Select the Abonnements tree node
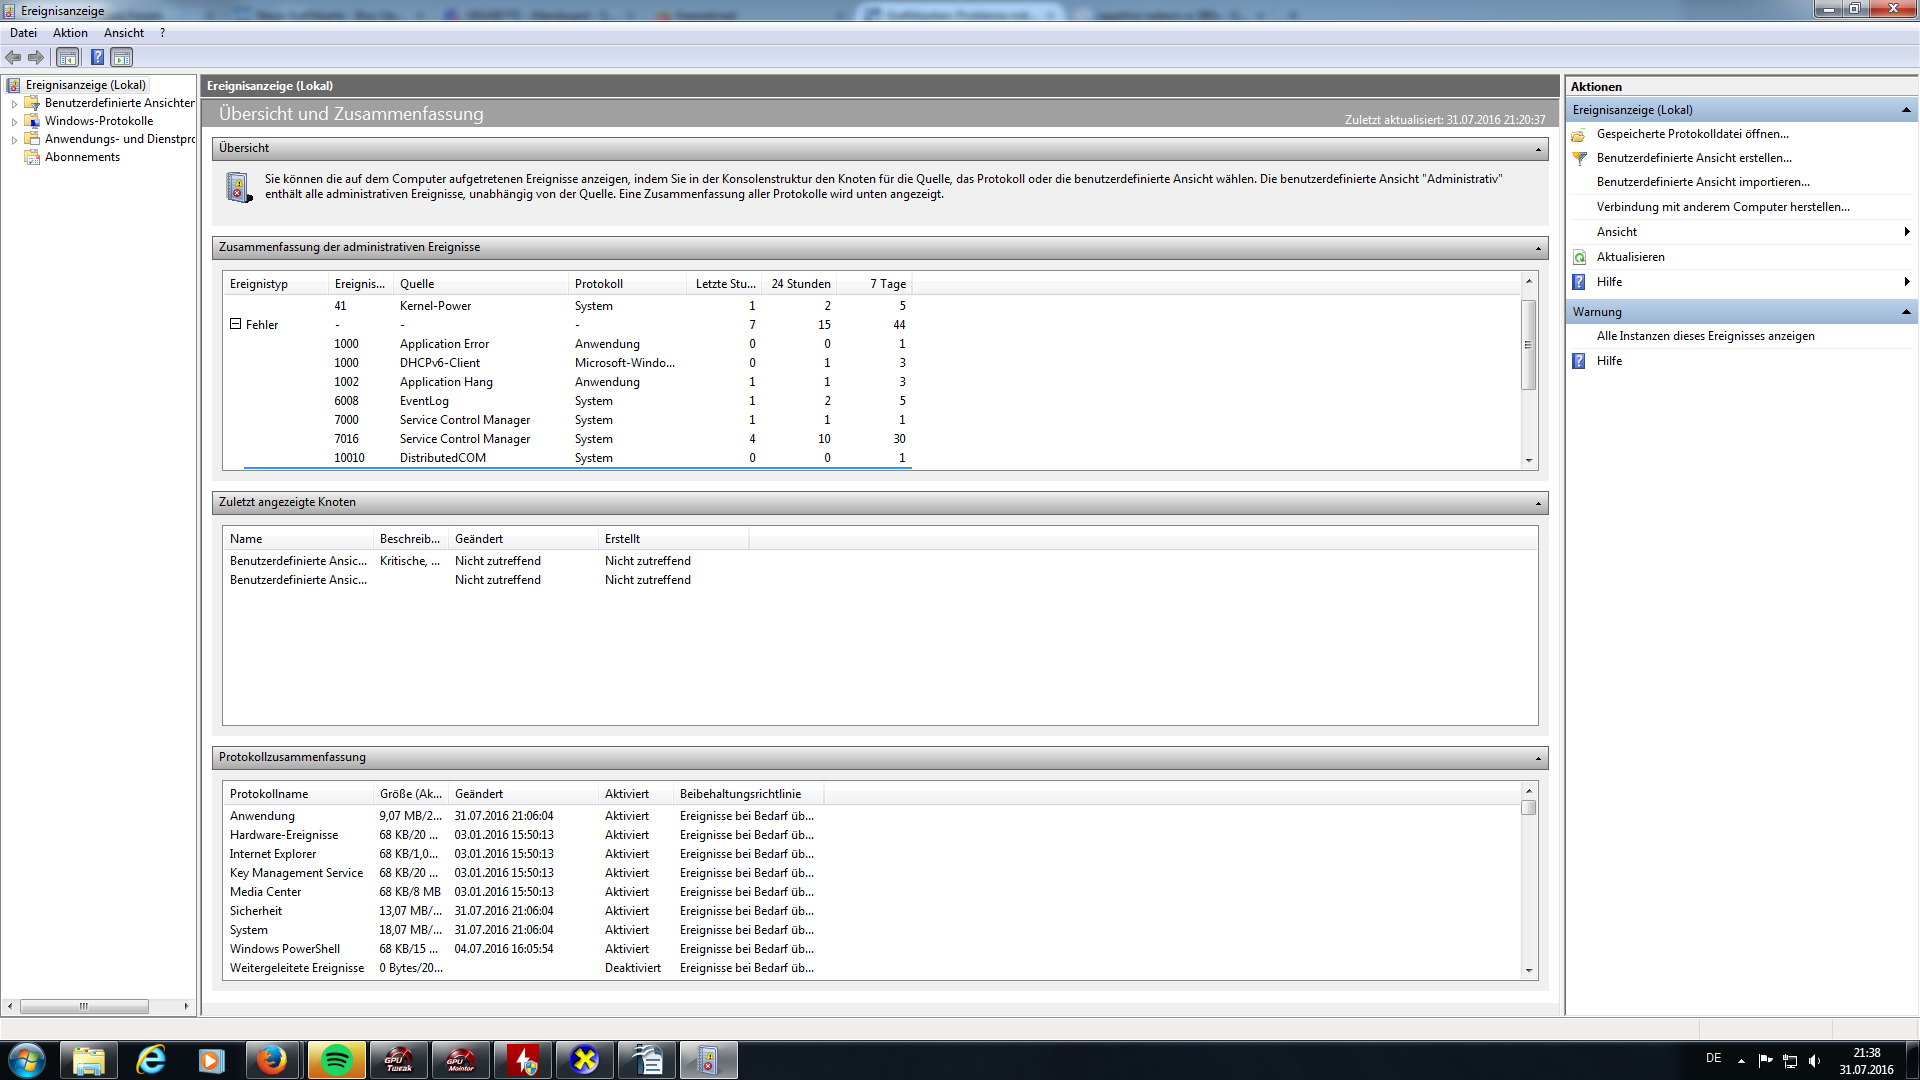 point(82,157)
